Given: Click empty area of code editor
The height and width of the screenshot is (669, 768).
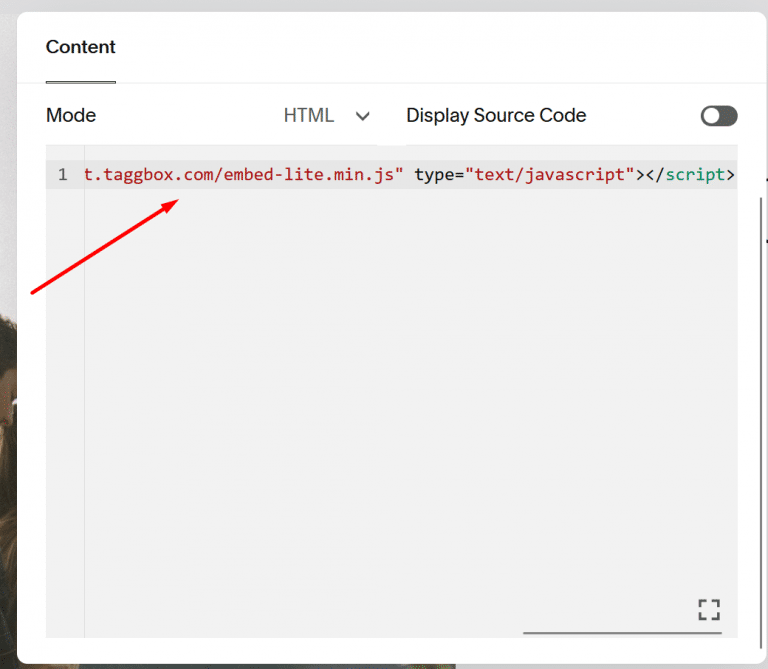Looking at the screenshot, I should click(x=400, y=400).
